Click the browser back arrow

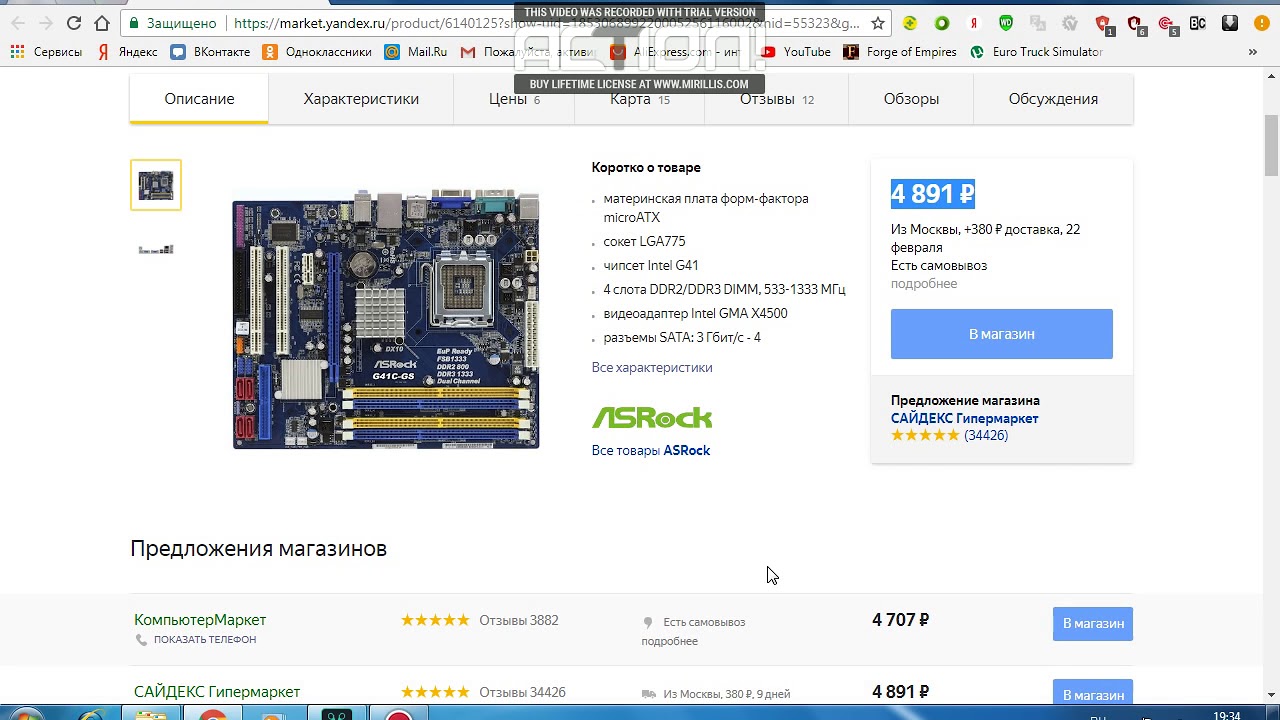(18, 23)
